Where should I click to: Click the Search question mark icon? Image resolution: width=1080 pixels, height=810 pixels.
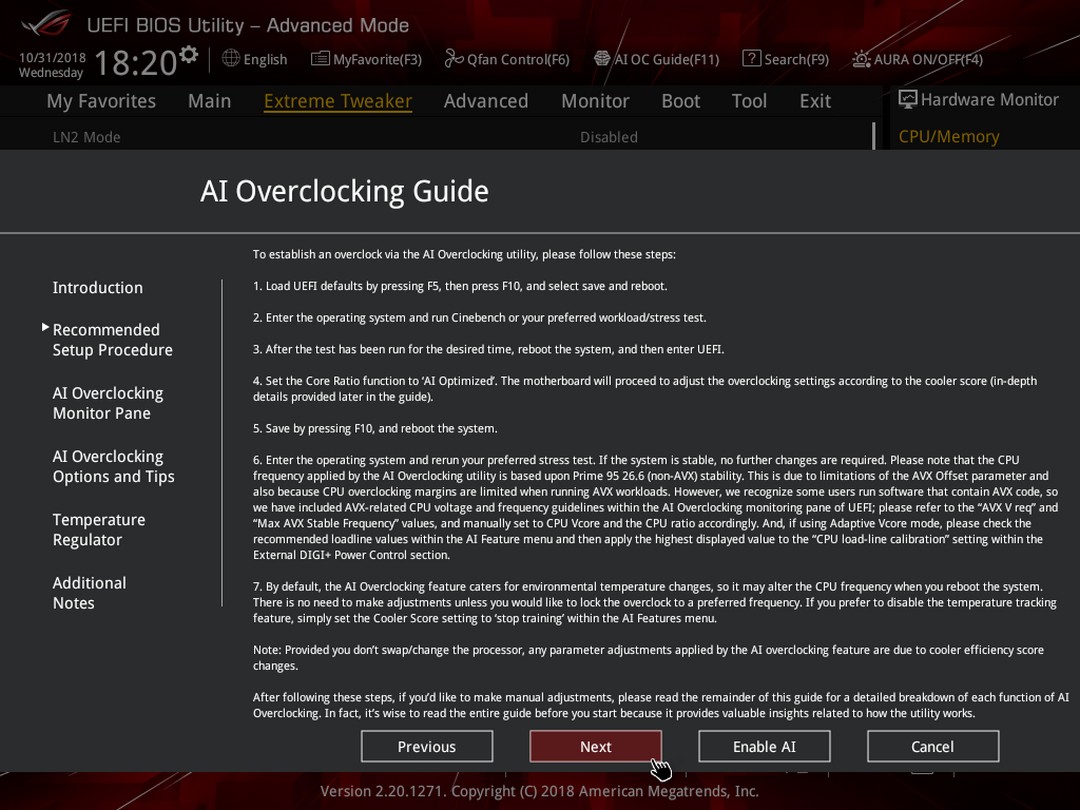pos(751,59)
